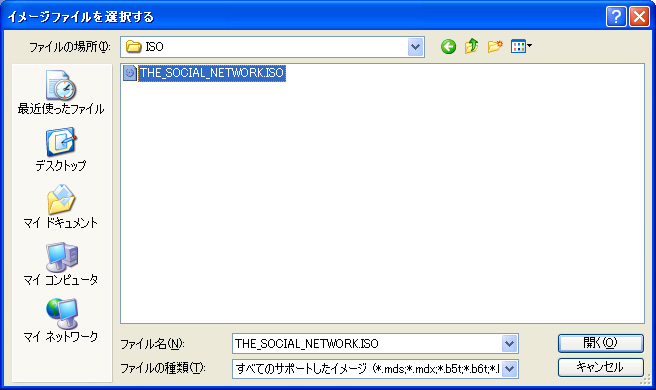Go to デスクトップ in places bar
Screen dimensions: 656x390
pos(61,150)
